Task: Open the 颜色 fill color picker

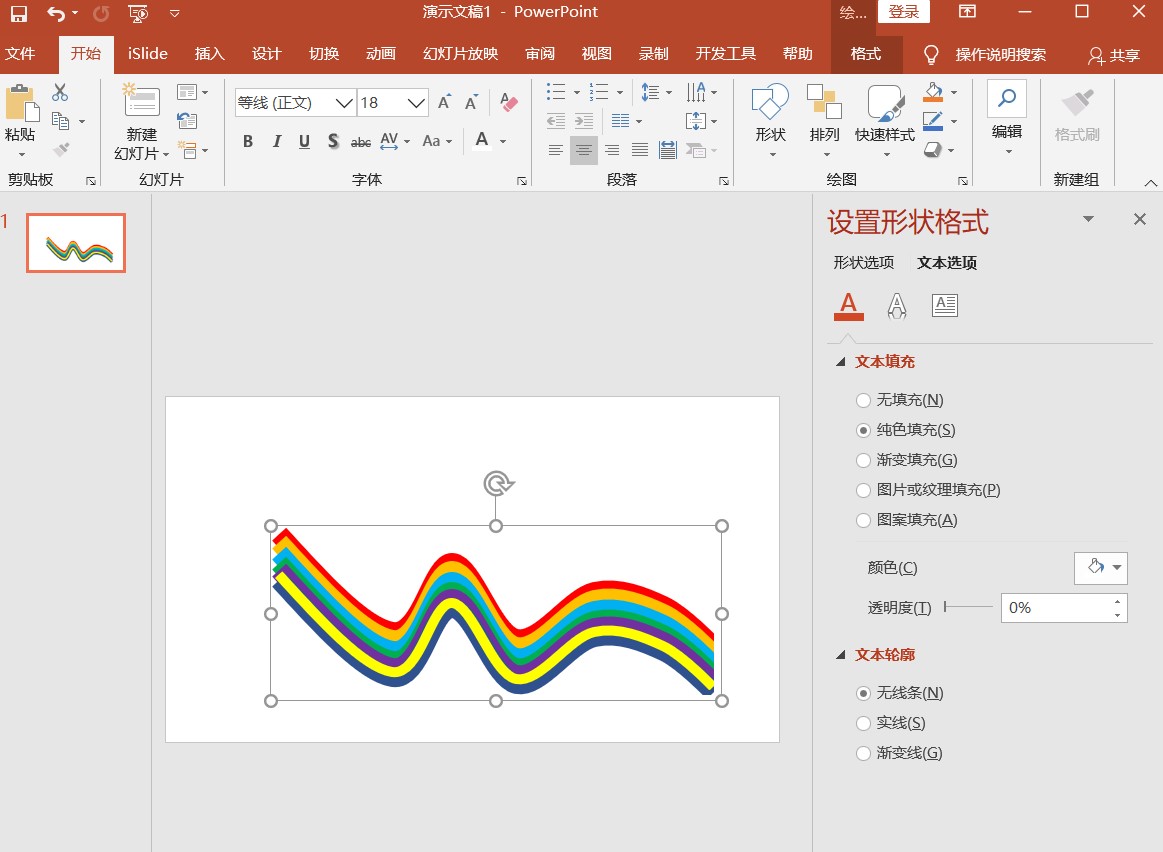Action: point(1100,568)
